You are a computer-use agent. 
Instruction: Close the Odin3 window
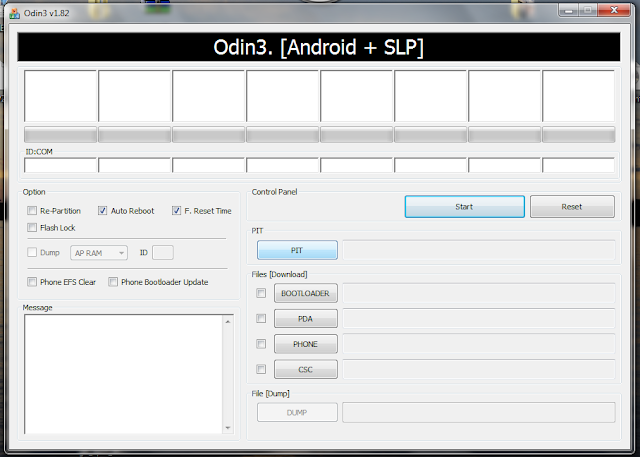tap(614, 10)
